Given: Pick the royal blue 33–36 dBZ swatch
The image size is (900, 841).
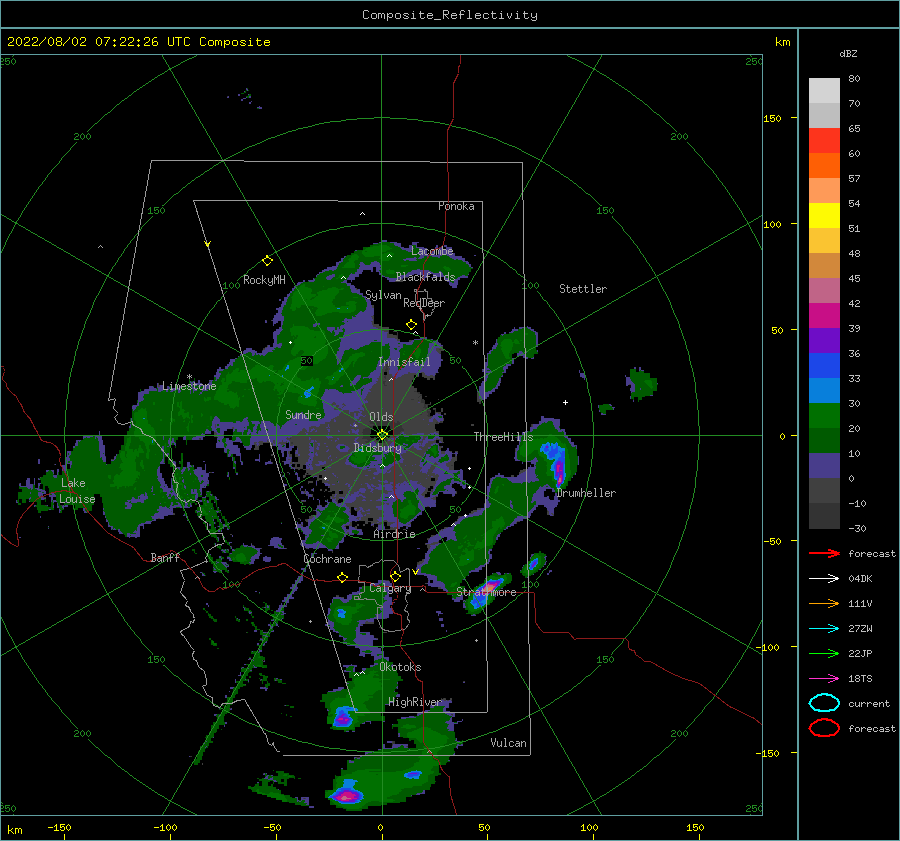Looking at the screenshot, I should tap(824, 366).
